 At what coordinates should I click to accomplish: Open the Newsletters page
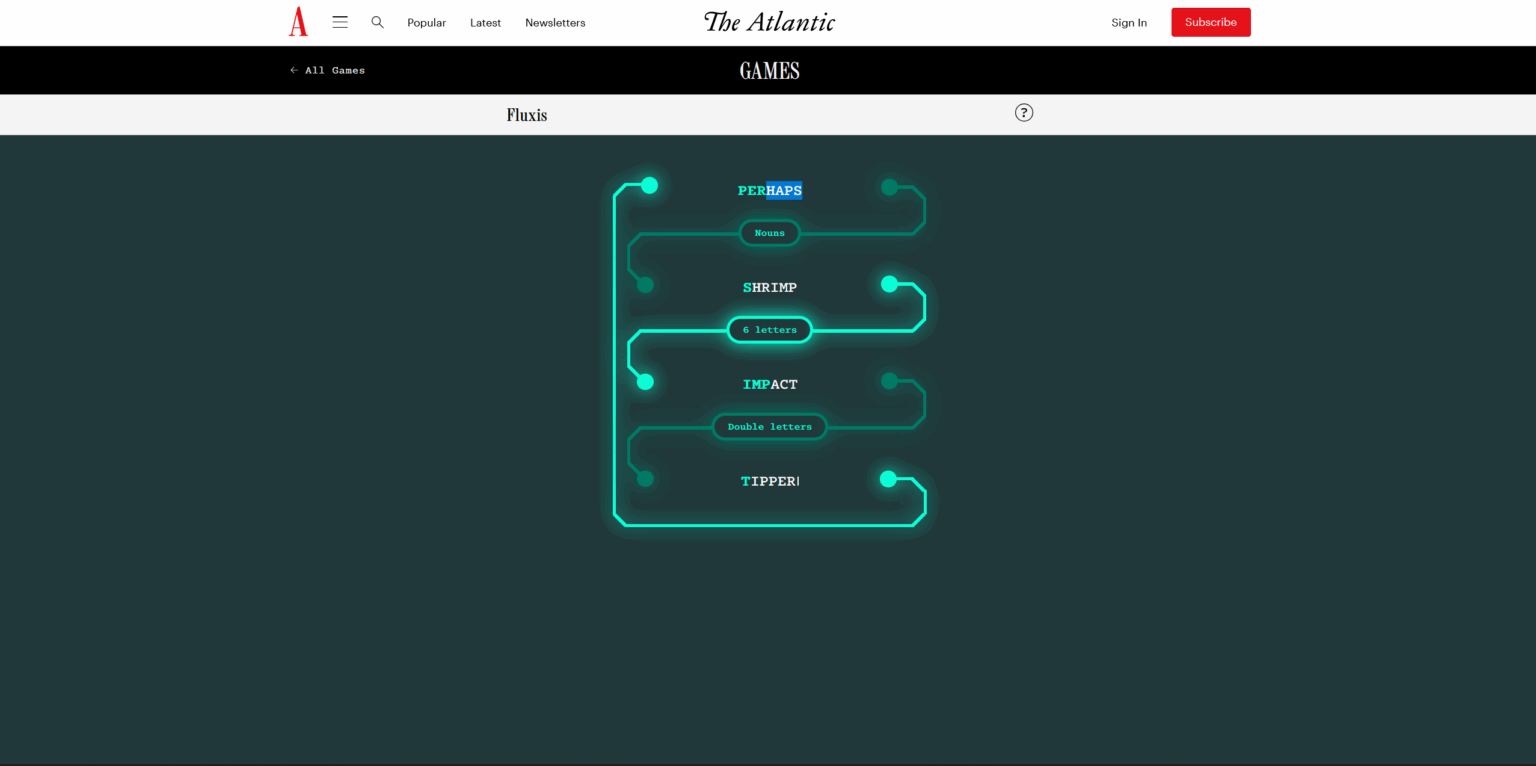click(555, 23)
